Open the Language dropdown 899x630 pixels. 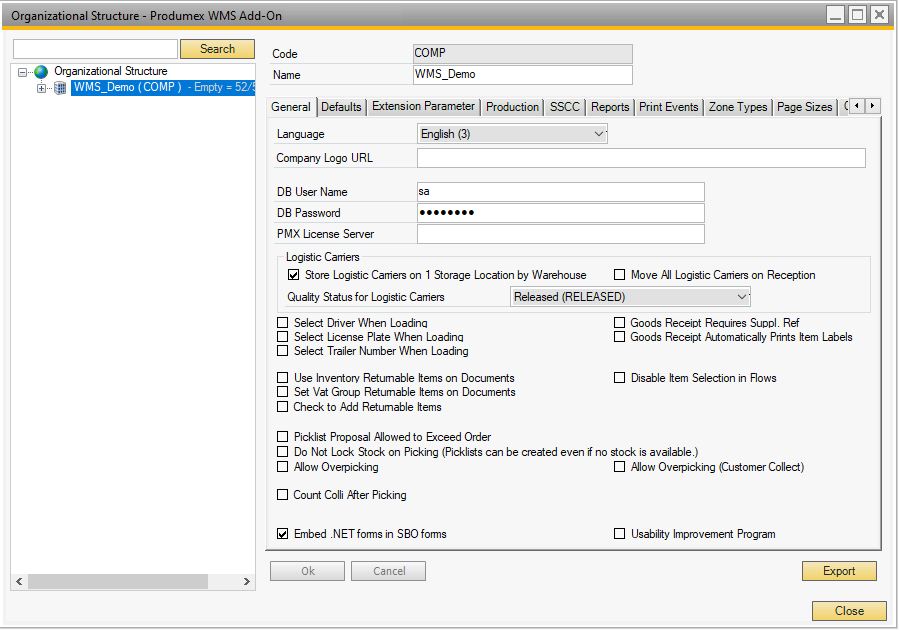(599, 134)
